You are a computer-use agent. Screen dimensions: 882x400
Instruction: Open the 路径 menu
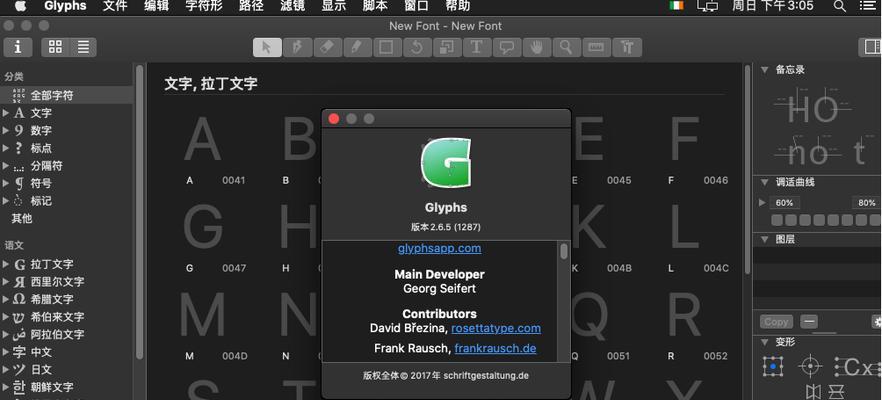click(251, 6)
